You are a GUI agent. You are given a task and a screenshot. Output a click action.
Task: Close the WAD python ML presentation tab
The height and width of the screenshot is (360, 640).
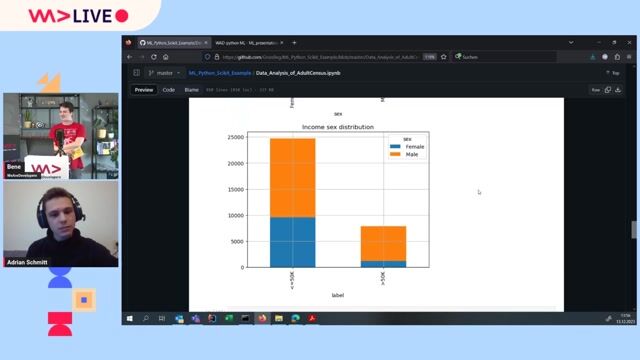click(x=282, y=42)
